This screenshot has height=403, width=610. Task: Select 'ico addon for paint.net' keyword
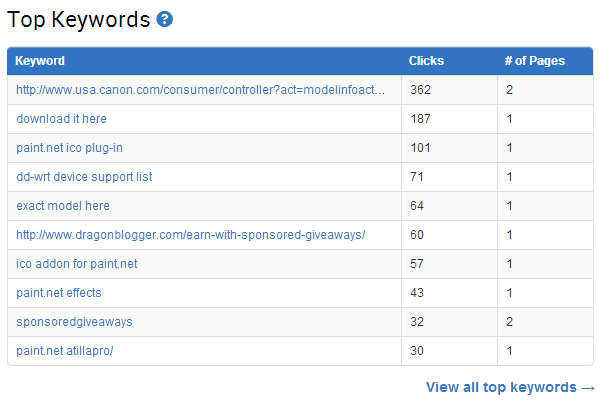click(77, 264)
